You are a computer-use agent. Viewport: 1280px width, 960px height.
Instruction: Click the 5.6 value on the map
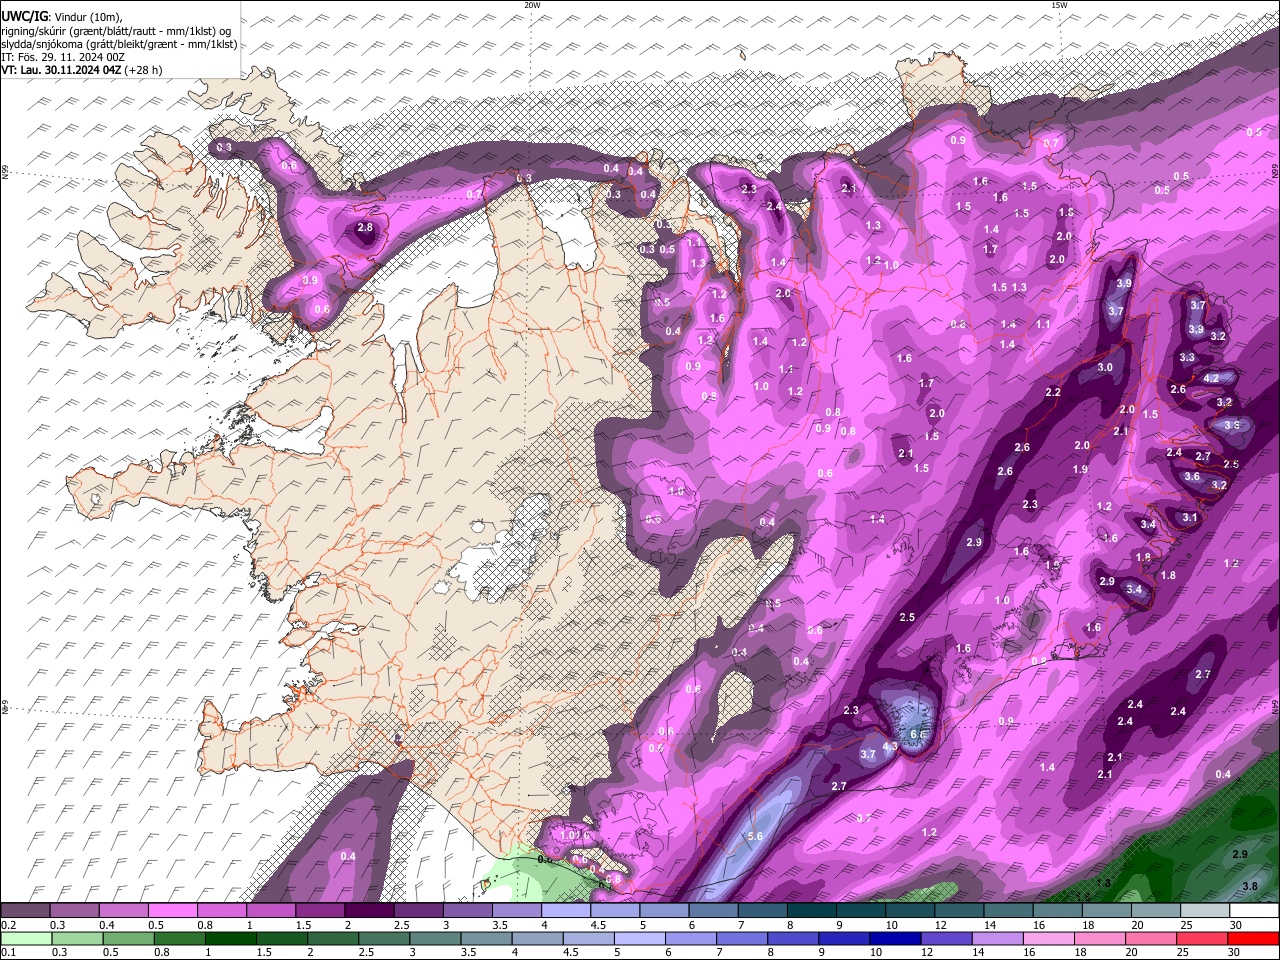point(755,836)
